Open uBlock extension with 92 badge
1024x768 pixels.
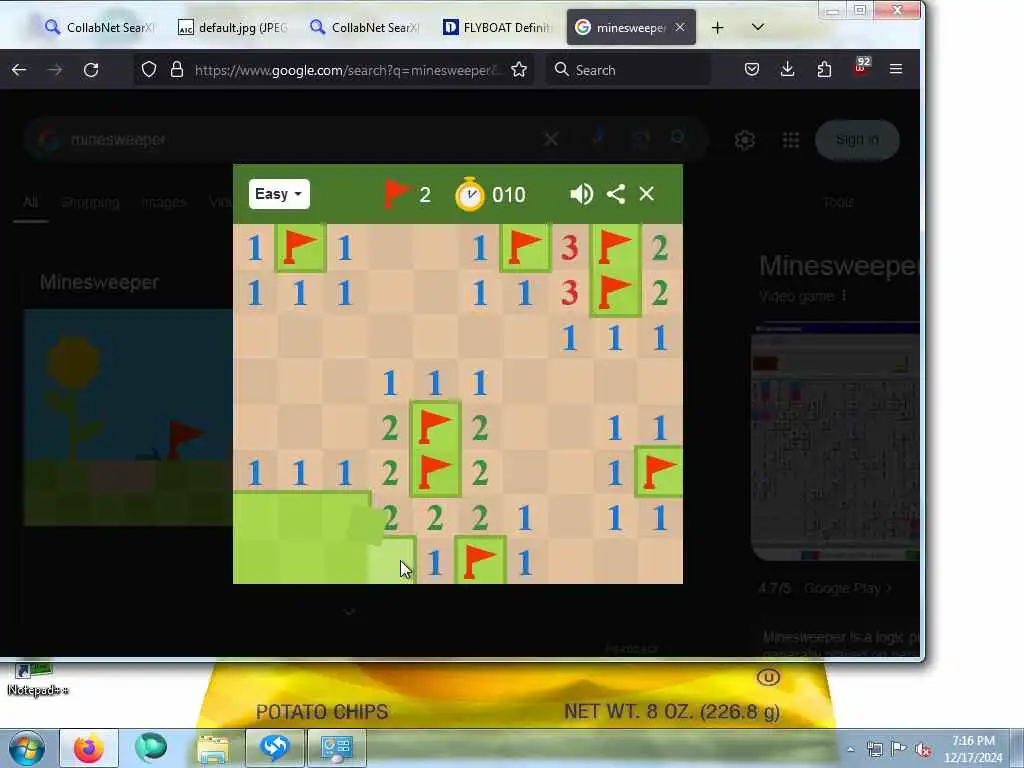point(861,68)
